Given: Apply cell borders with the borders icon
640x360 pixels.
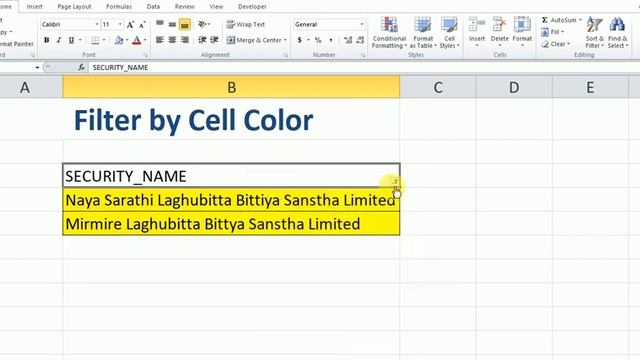Looking at the screenshot, I should [95, 40].
